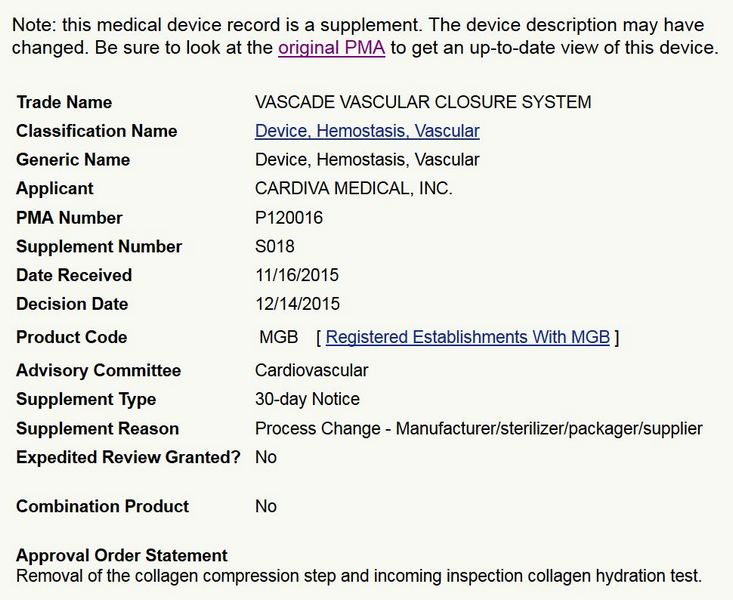Open Registered Establishments With MGB link
This screenshot has width=733, height=600.
click(467, 337)
